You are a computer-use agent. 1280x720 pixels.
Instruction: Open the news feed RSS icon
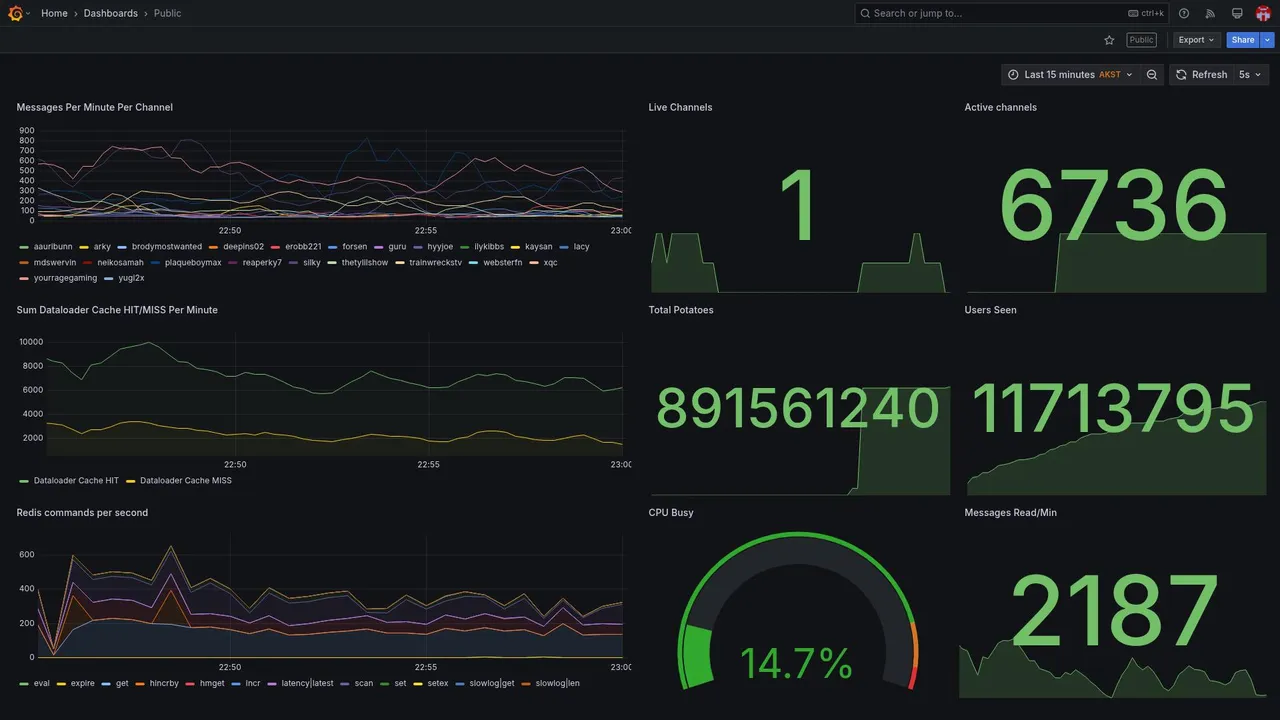coord(1210,13)
